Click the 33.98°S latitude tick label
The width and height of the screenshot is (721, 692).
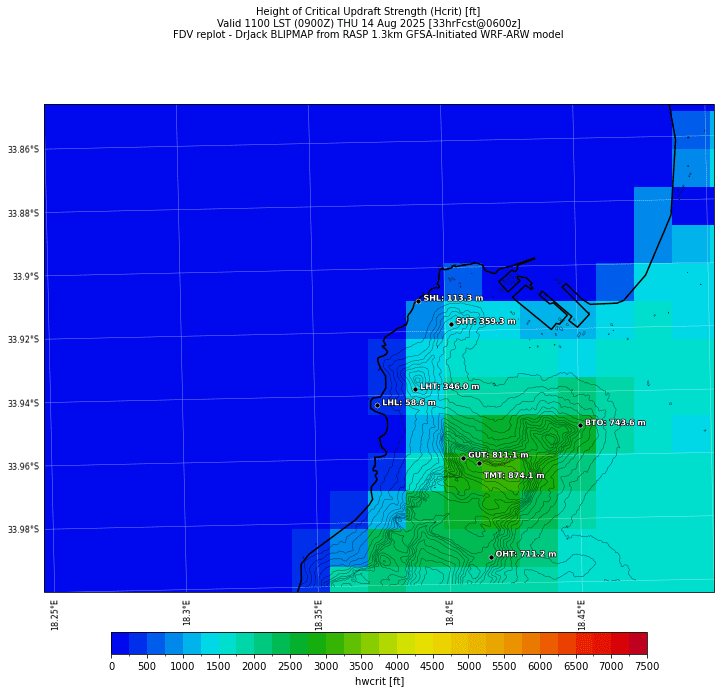[x=23, y=529]
